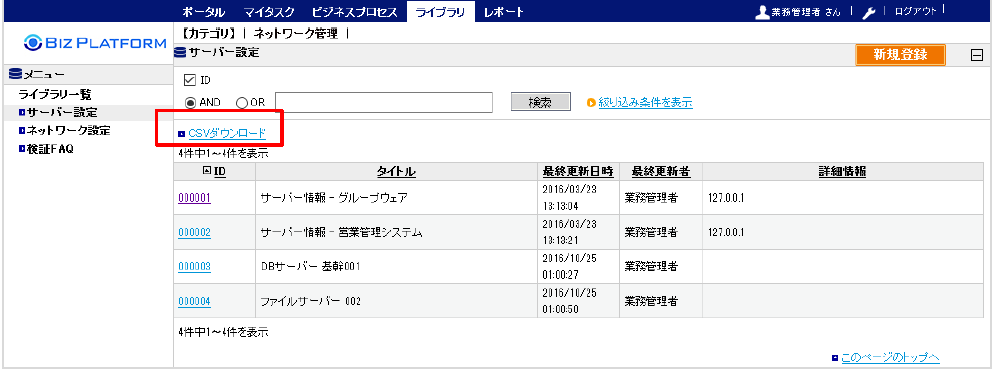Viewport: 993px width, 371px height.
Task: Click the CSVダウンロード link
Action: click(227, 134)
